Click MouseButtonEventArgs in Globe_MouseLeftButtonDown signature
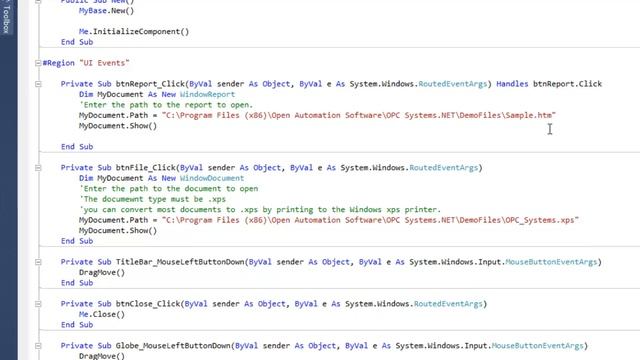The height and width of the screenshot is (360, 640). coord(537,346)
